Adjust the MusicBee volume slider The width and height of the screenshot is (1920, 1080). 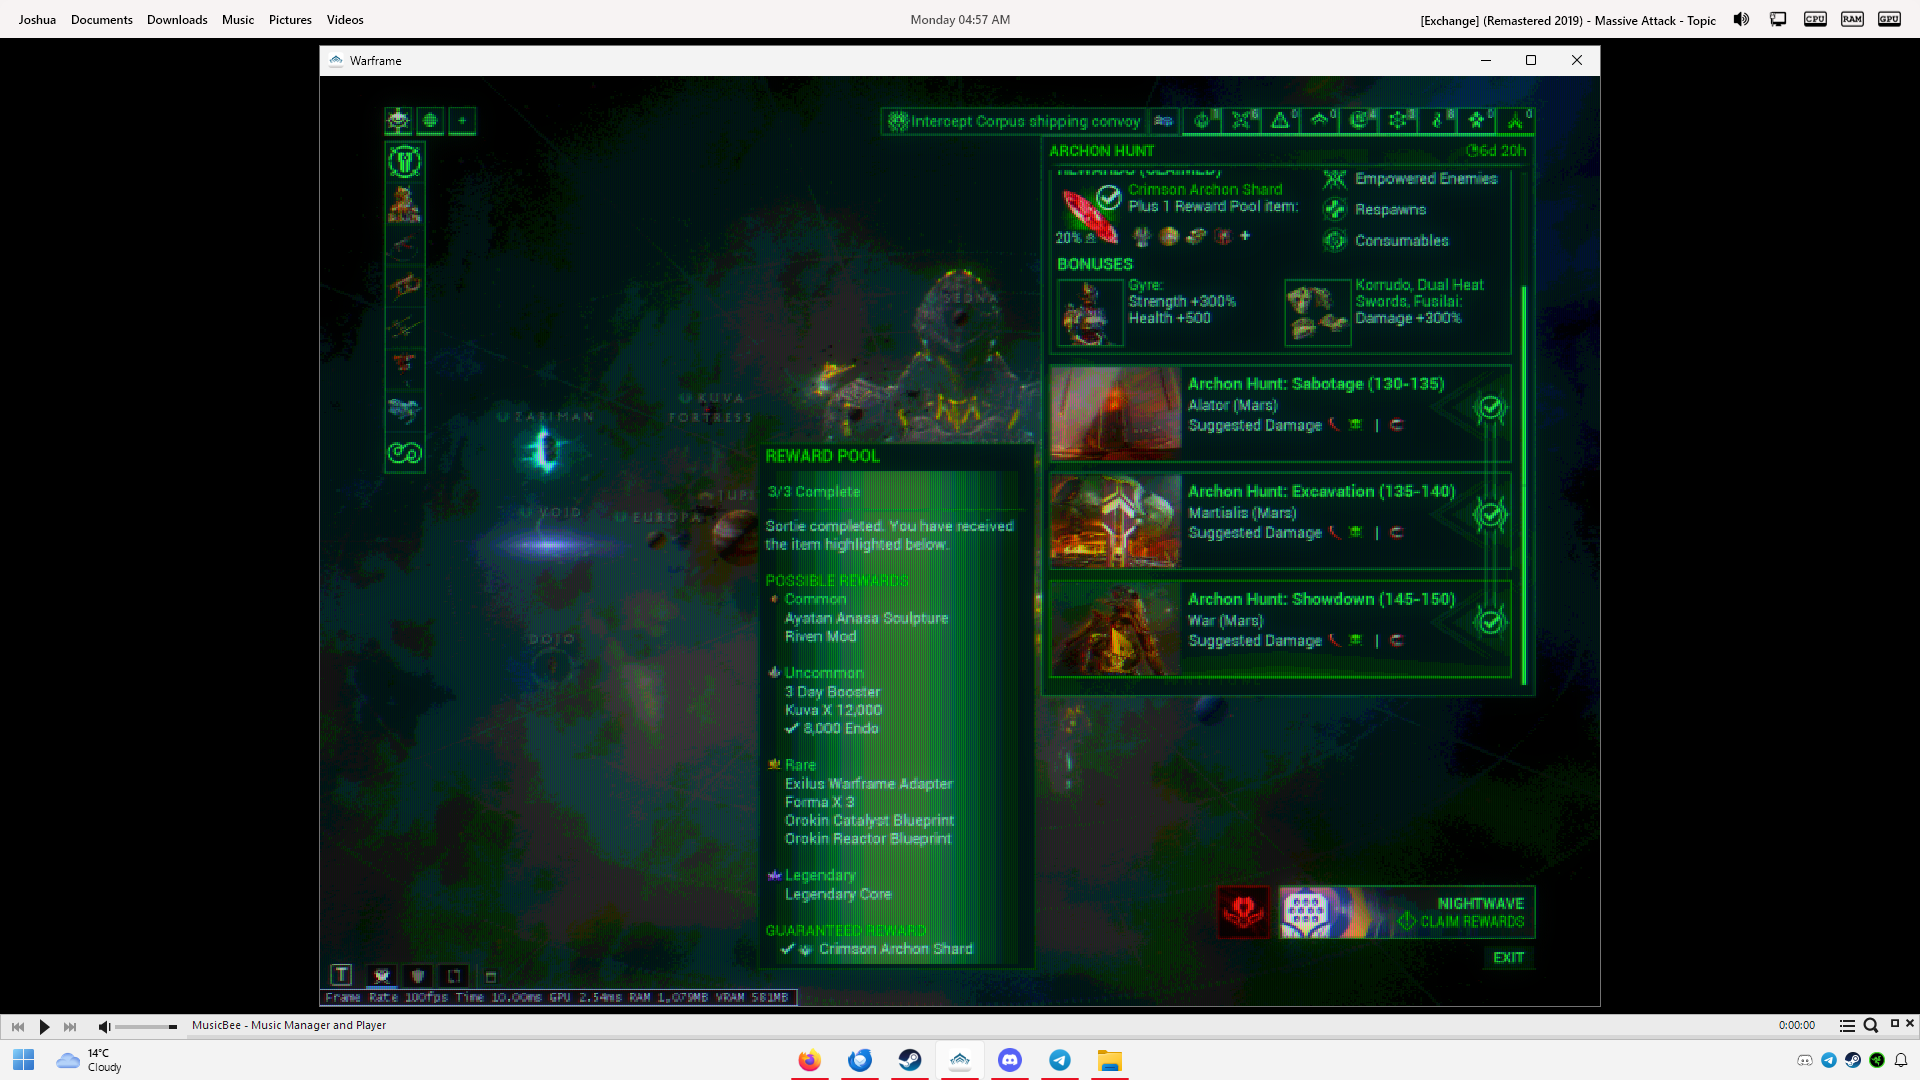pos(146,1027)
